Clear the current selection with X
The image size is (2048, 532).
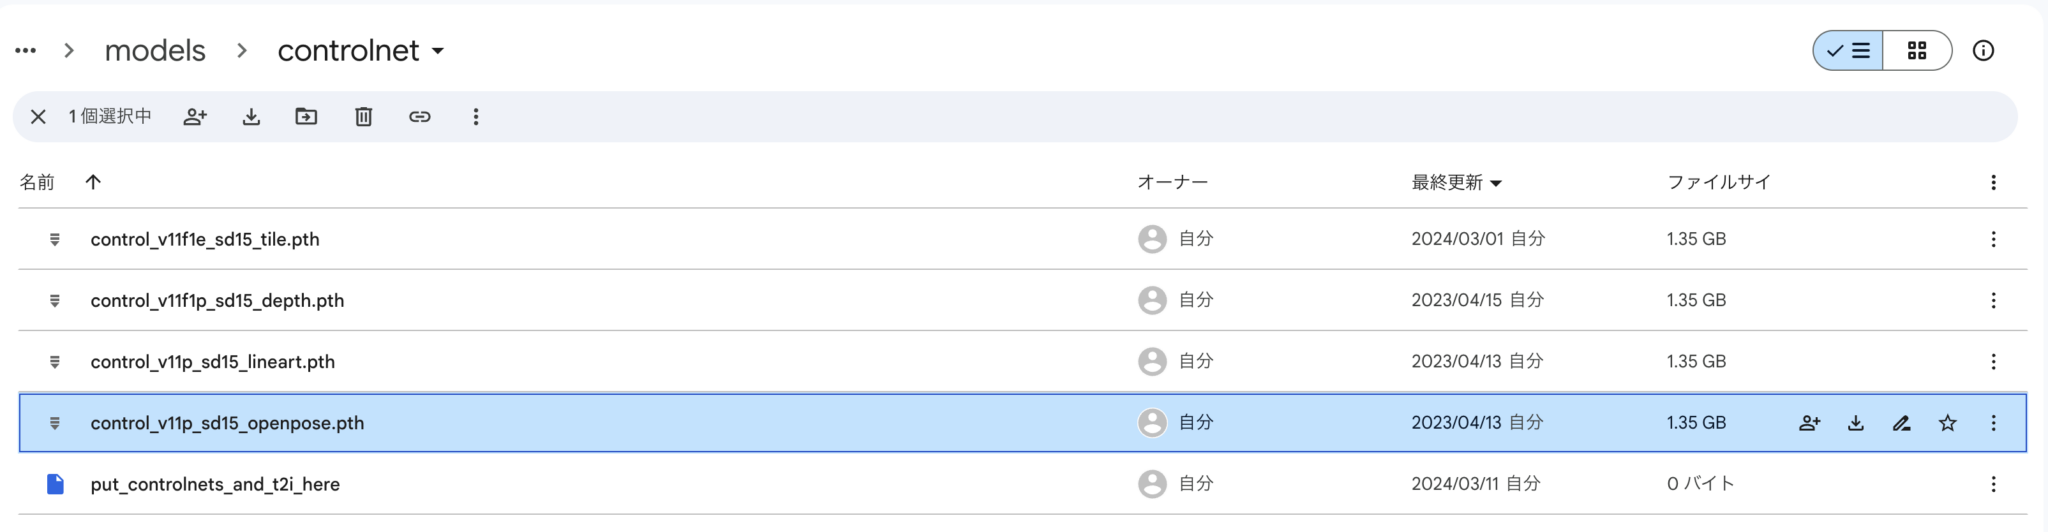click(38, 117)
